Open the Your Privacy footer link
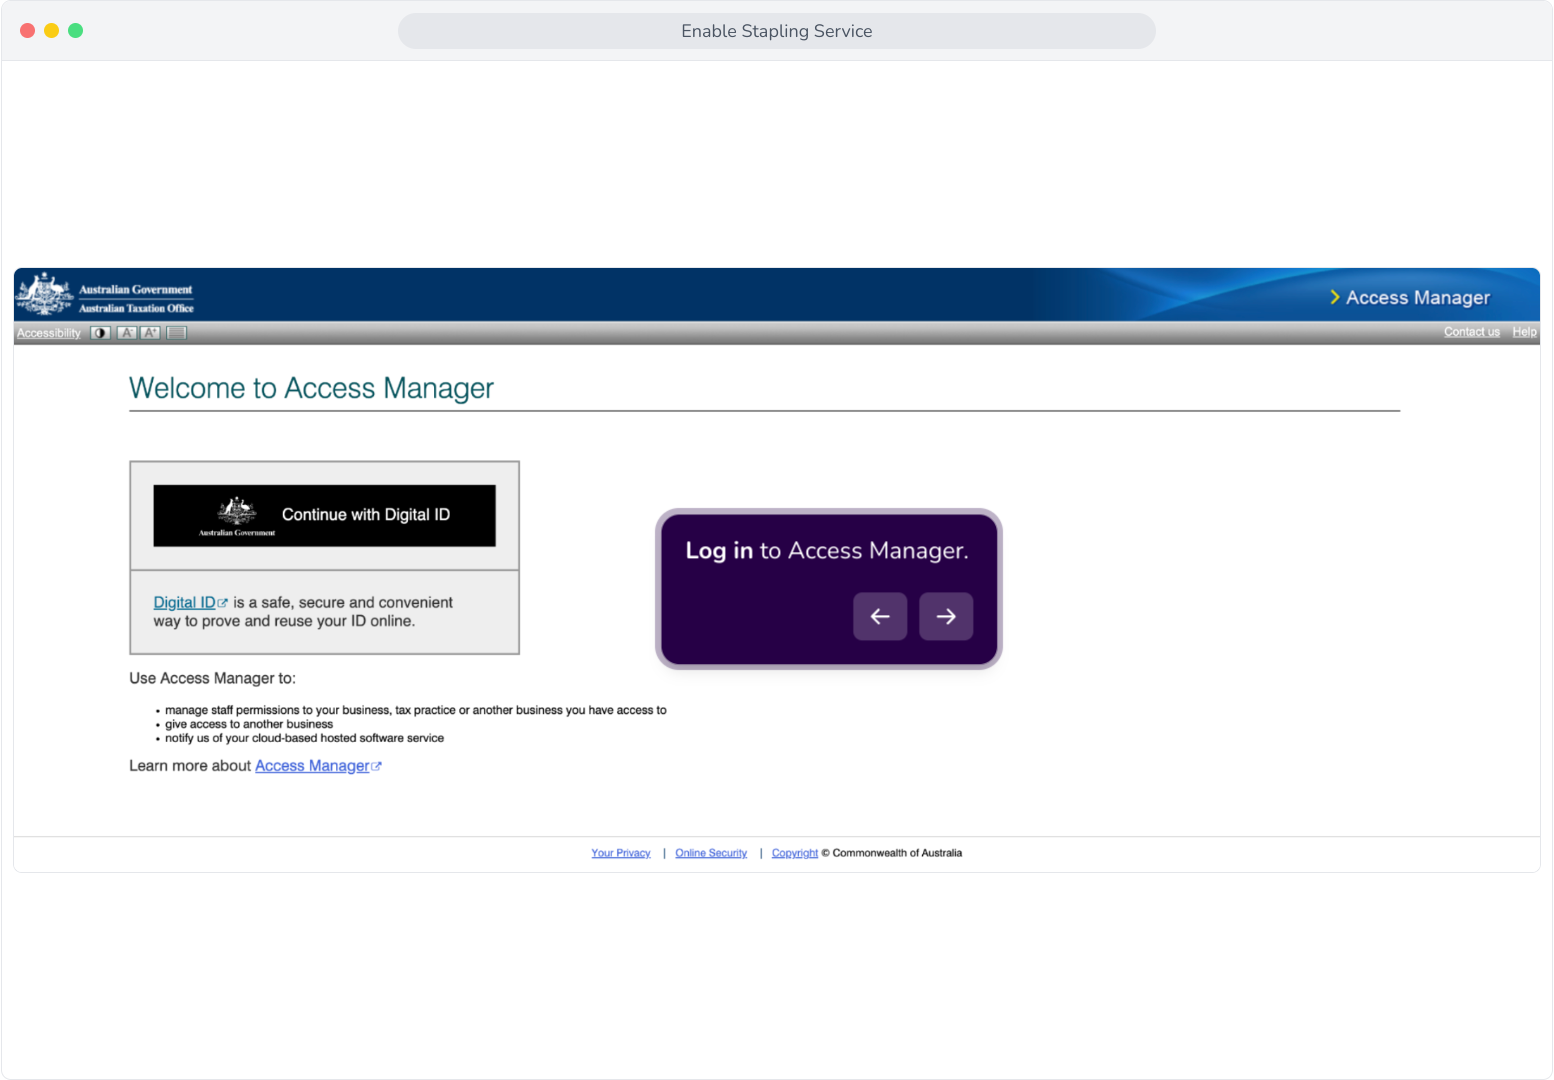The width and height of the screenshot is (1554, 1080). coord(621,853)
